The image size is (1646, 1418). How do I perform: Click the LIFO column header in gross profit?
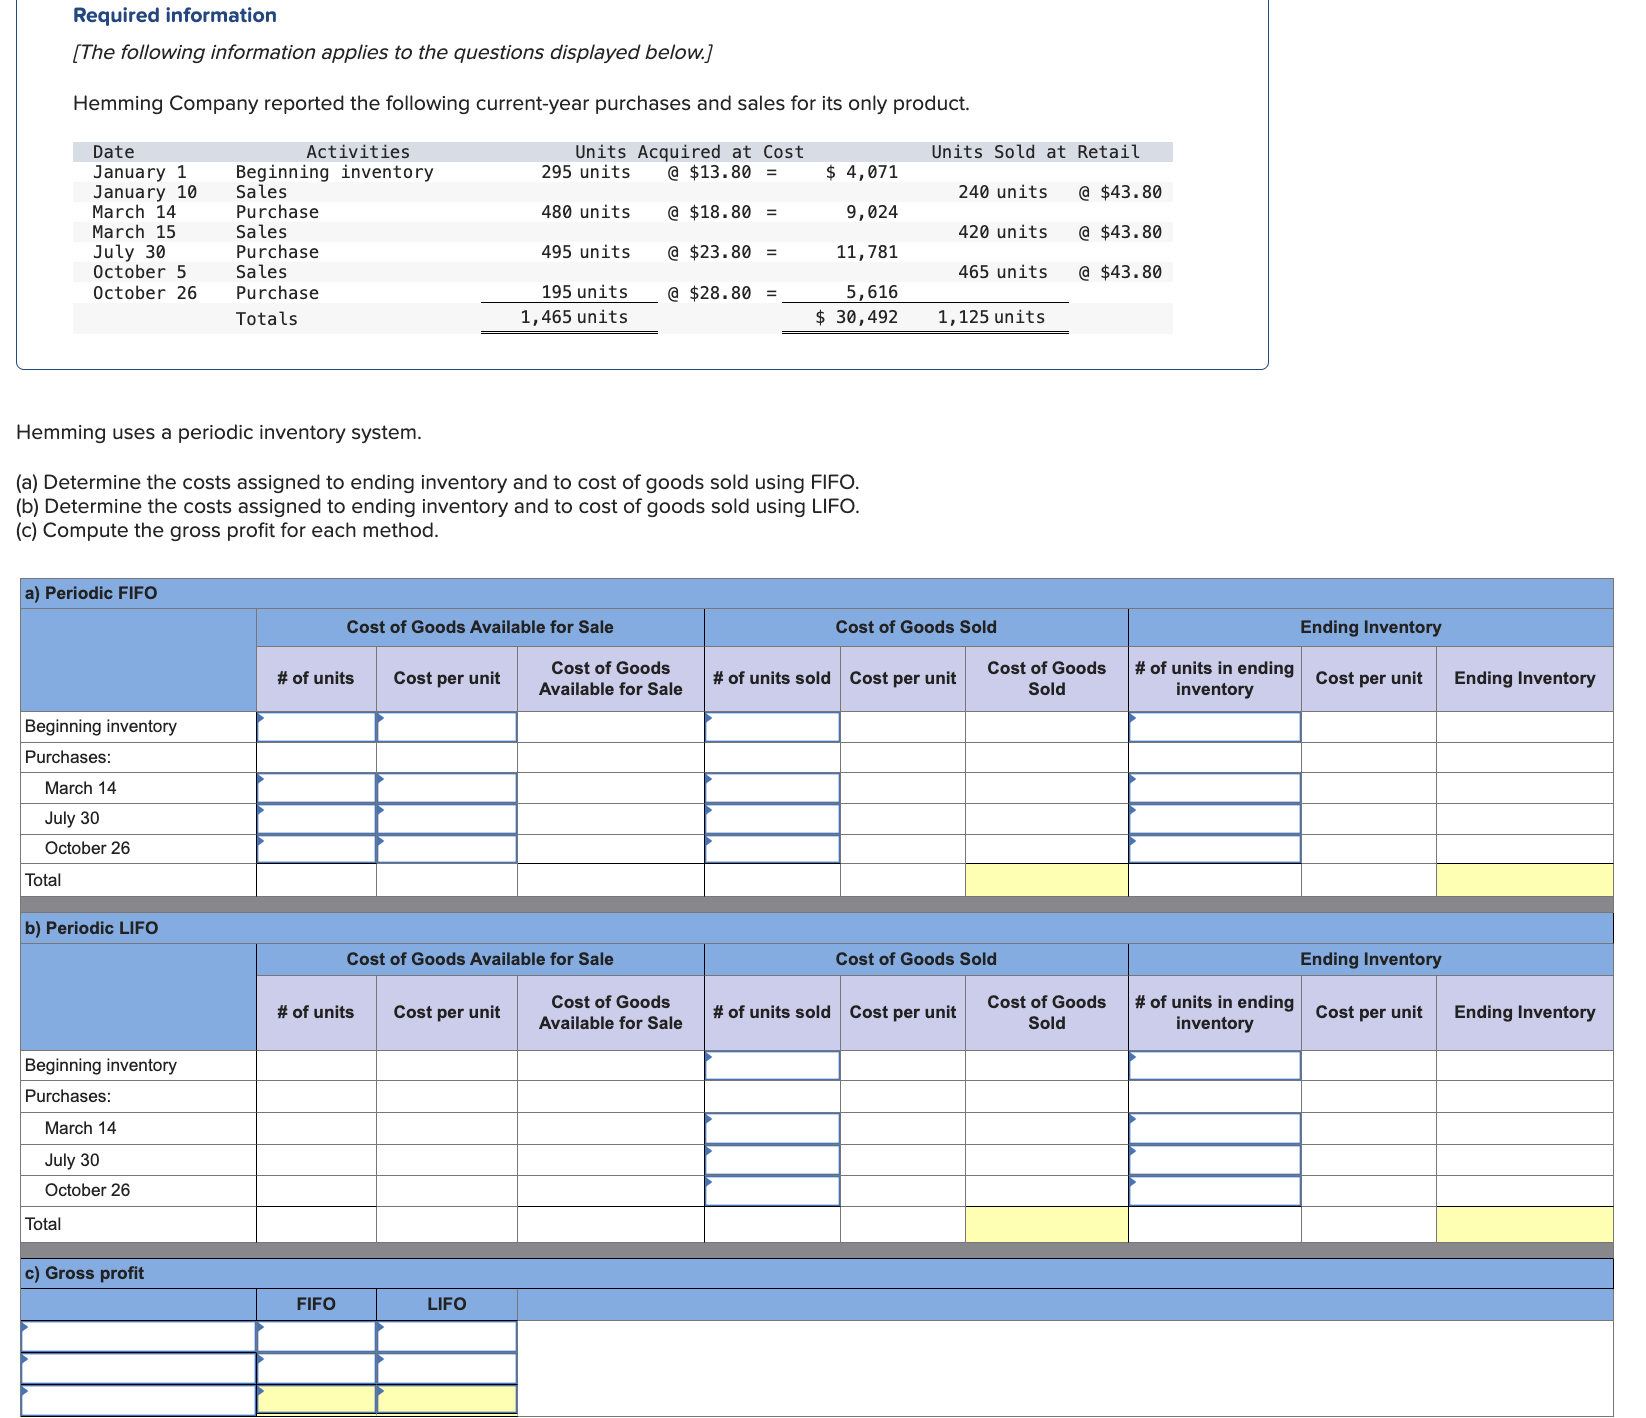coord(447,1304)
